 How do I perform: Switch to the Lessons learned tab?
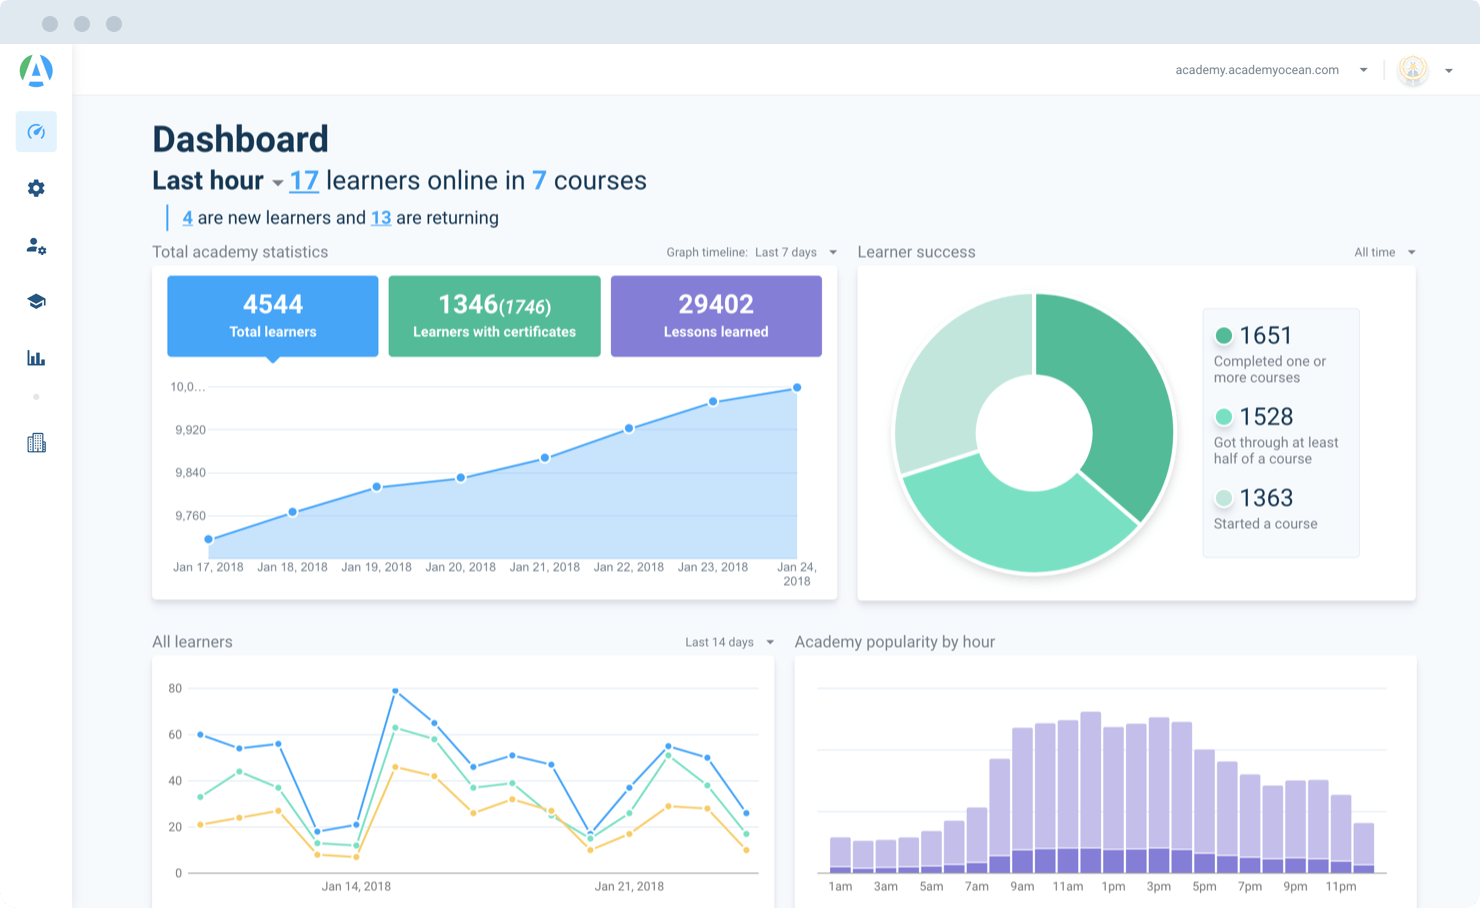point(716,316)
